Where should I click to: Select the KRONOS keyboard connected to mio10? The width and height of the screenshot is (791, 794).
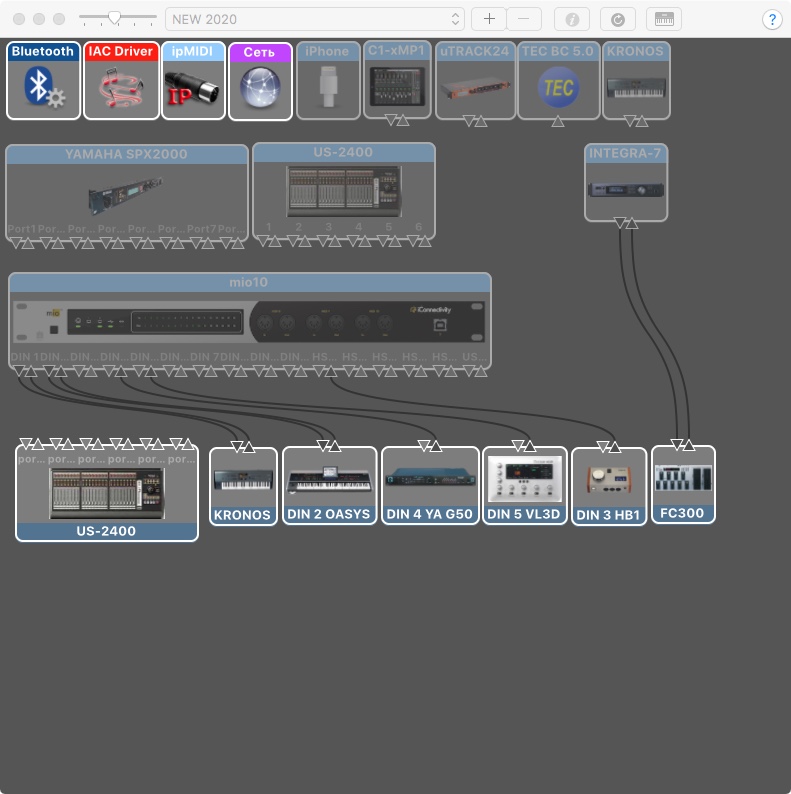coord(243,486)
